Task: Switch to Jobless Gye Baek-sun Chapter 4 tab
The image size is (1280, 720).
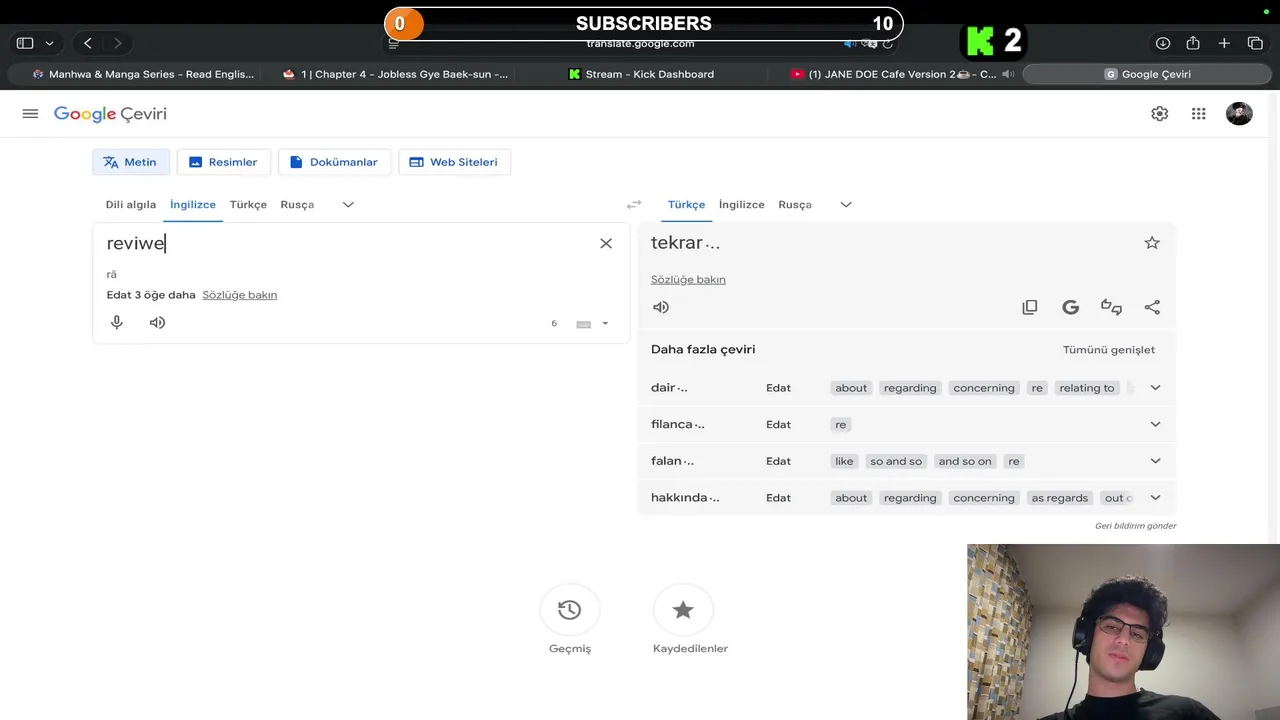Action: pyautogui.click(x=396, y=74)
